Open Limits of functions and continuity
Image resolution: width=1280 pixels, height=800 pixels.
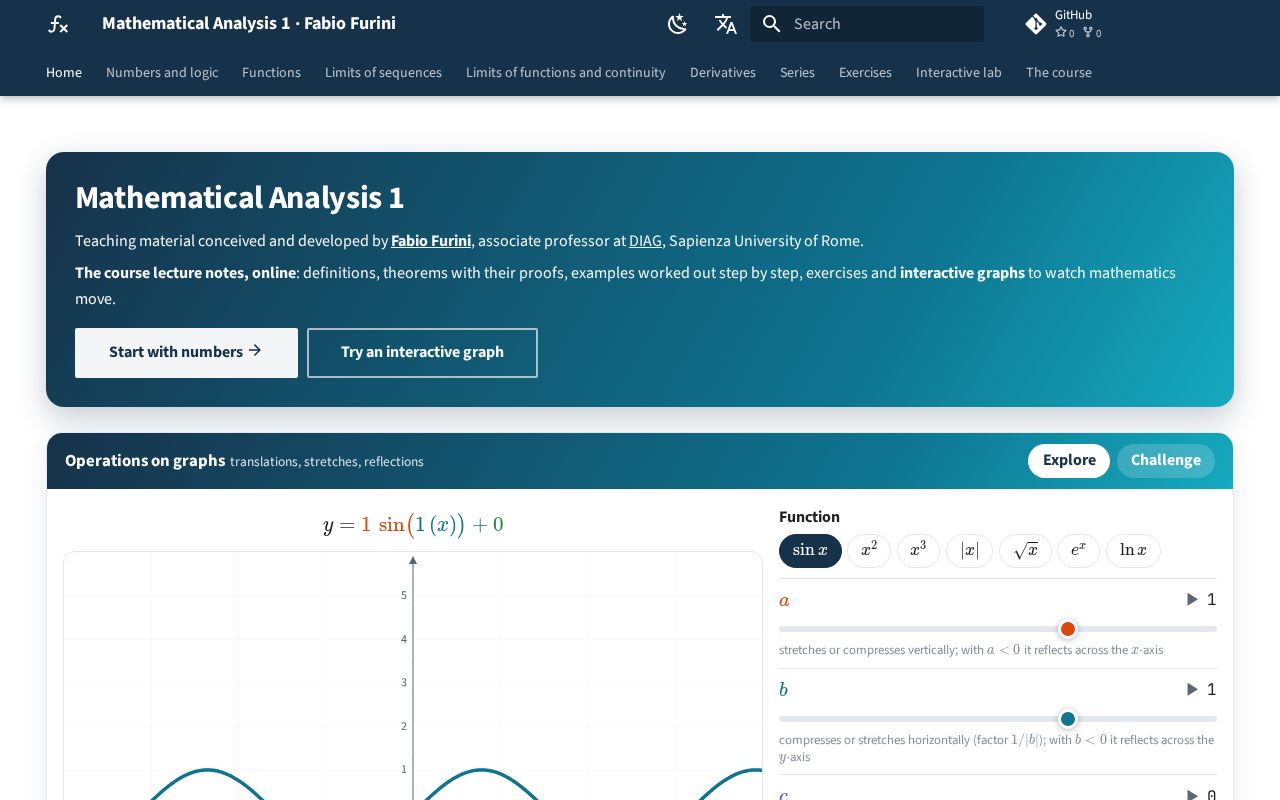coord(566,72)
